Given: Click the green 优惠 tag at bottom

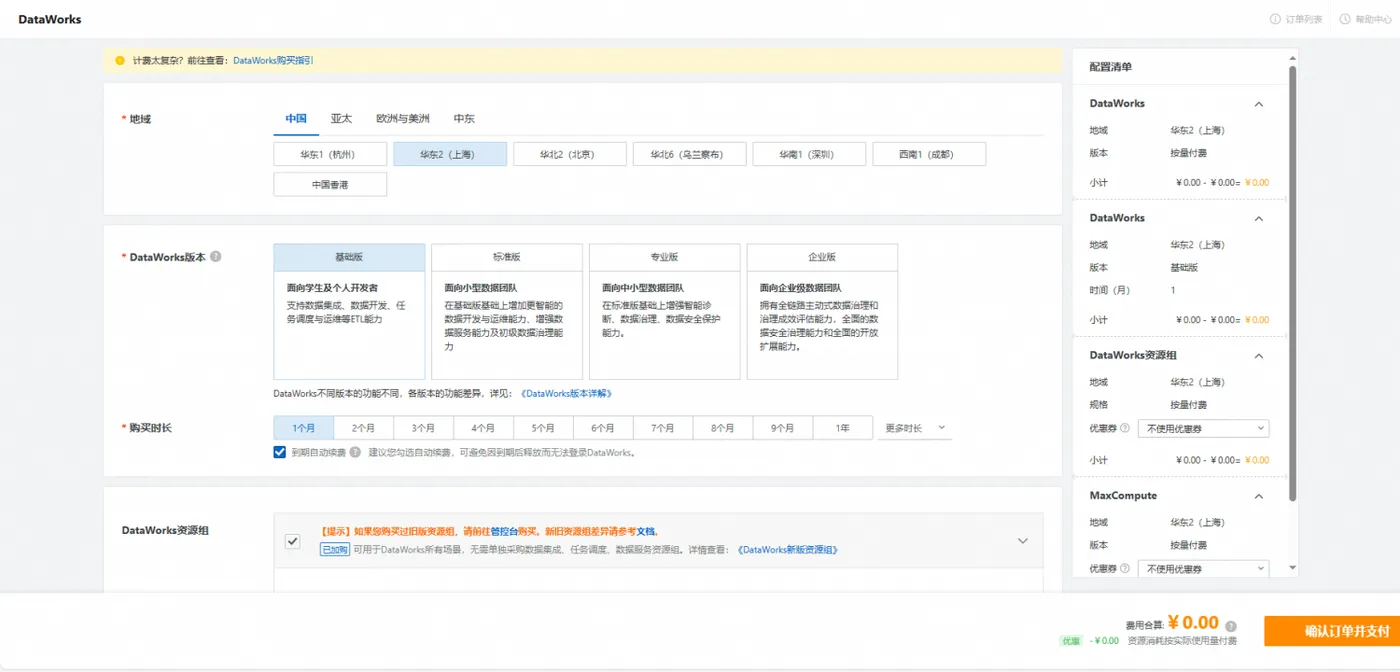Looking at the screenshot, I should [1071, 640].
